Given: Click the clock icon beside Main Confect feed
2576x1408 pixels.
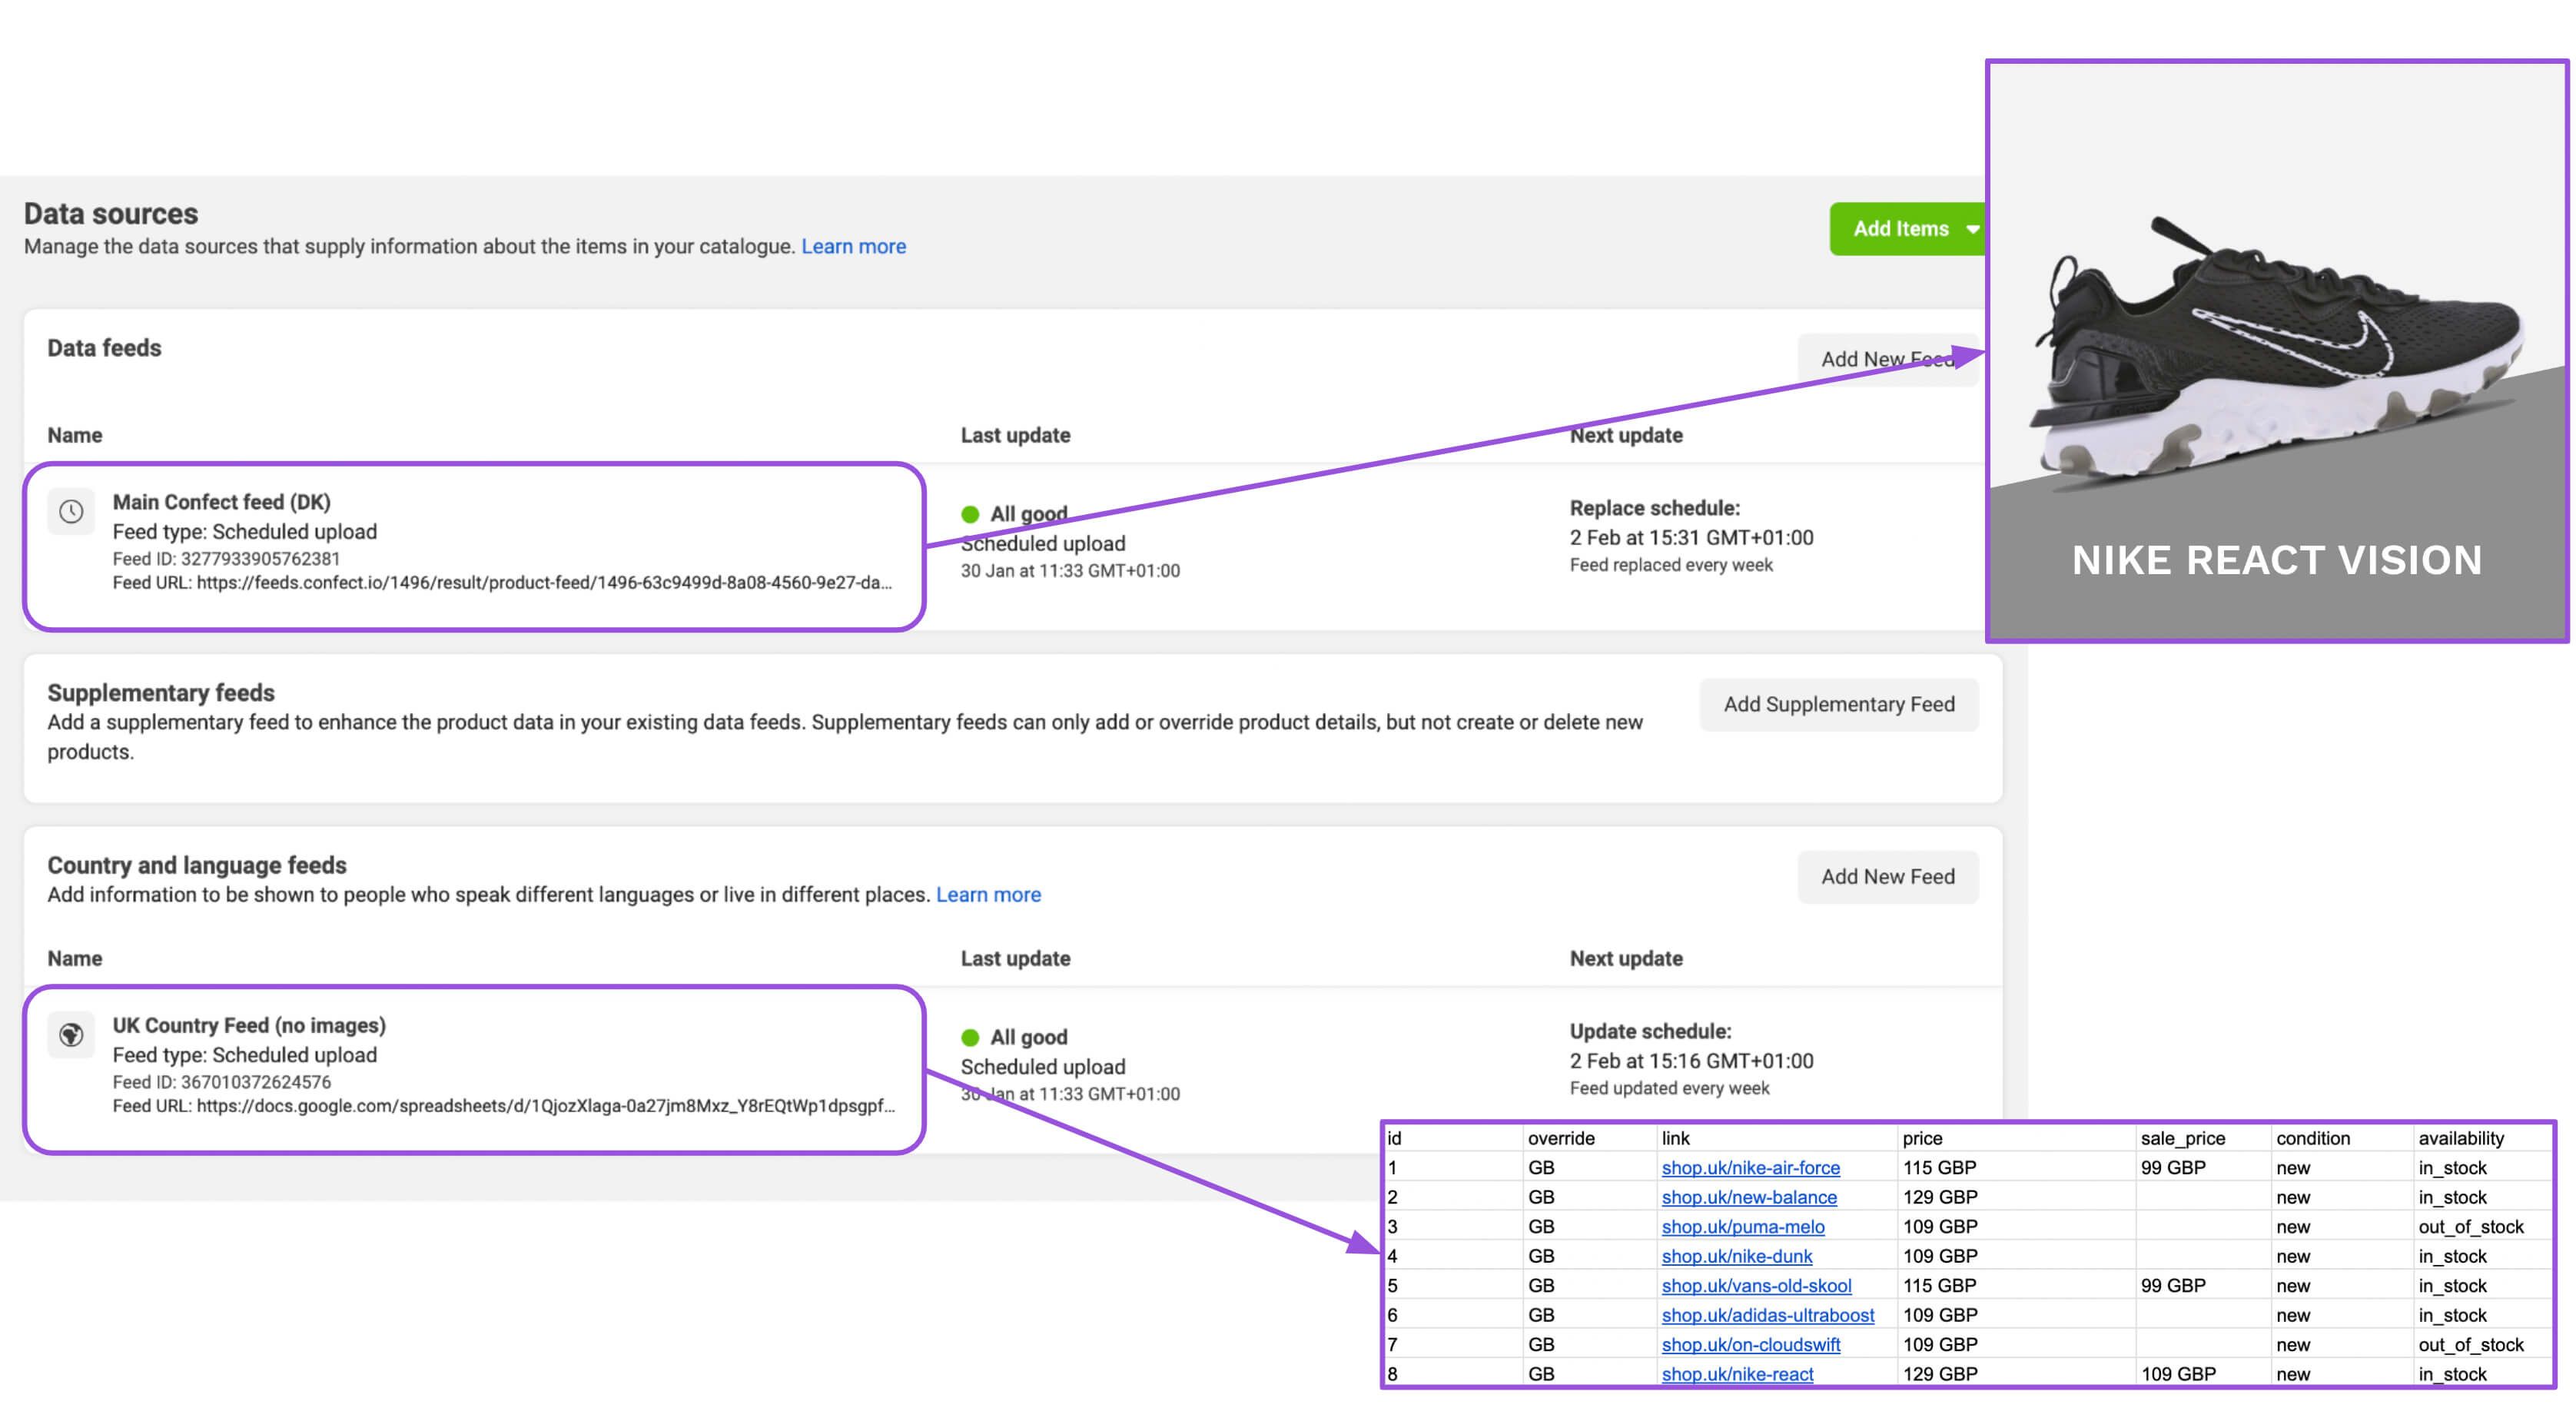Looking at the screenshot, I should [x=71, y=512].
